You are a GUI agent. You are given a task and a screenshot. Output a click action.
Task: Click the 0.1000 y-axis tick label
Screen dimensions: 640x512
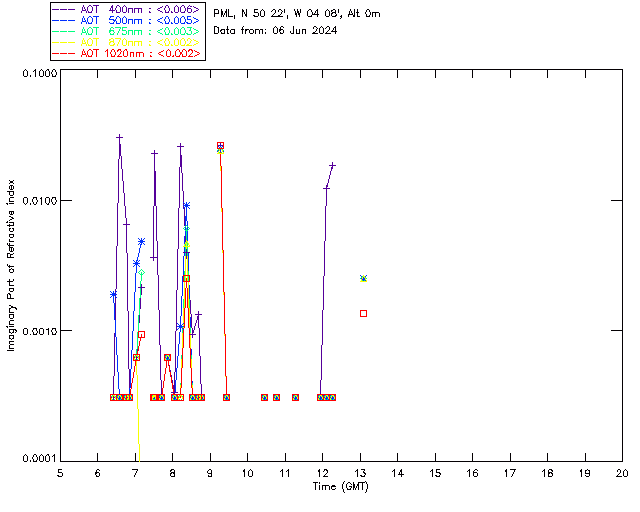39,75
